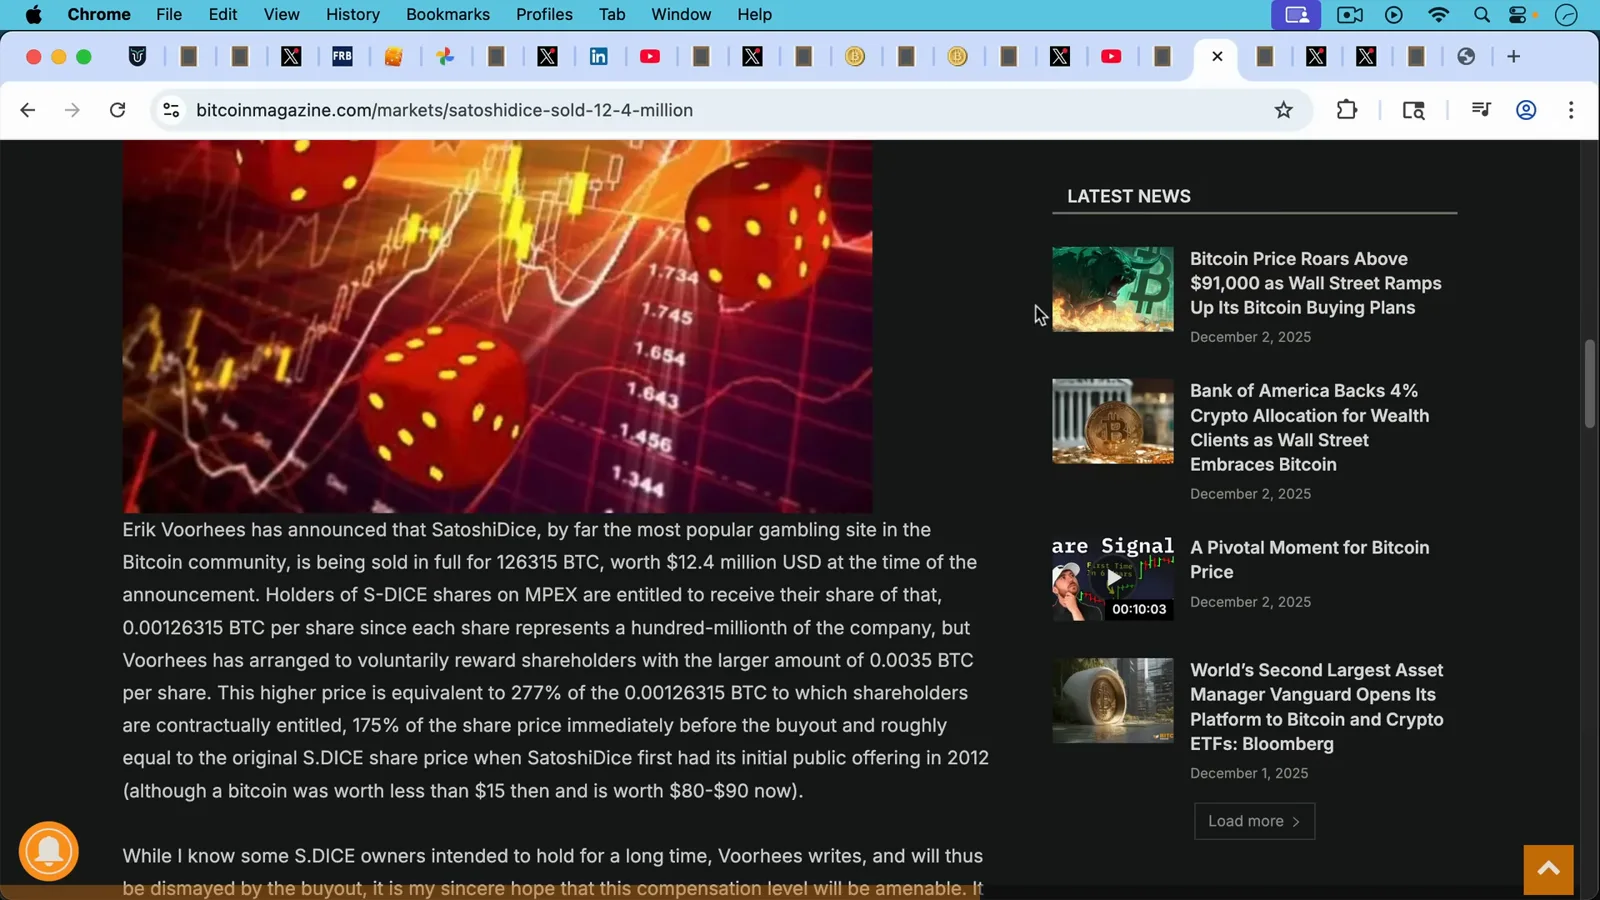Open the Profiles menu
1600x900 pixels.
coord(544,15)
